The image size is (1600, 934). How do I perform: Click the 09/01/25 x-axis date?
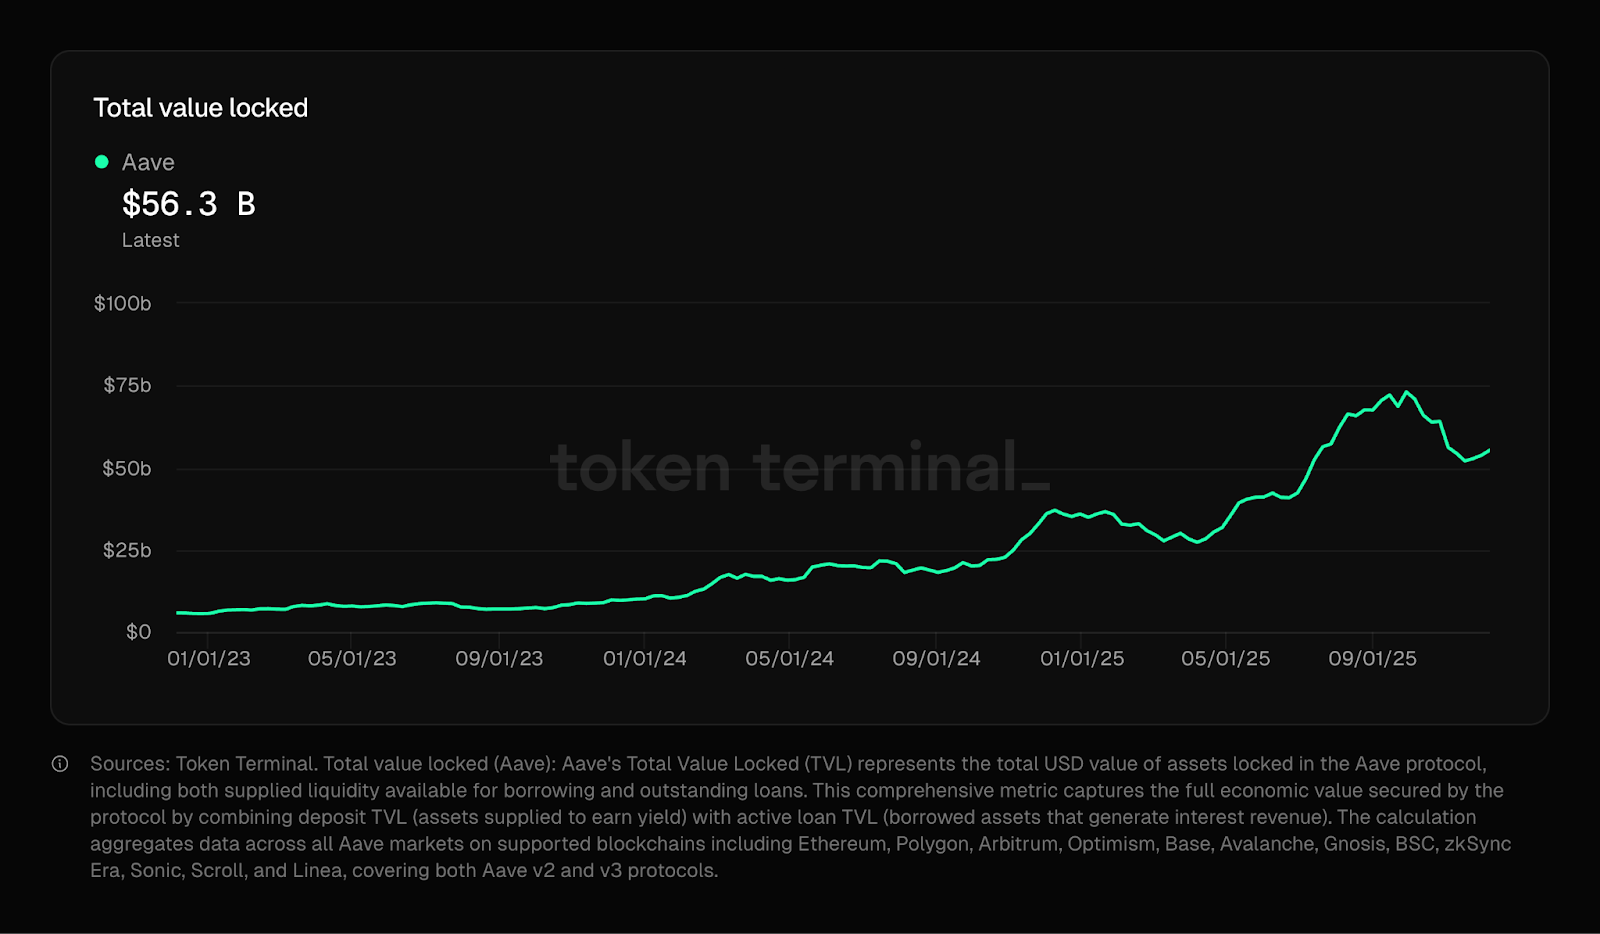click(1372, 658)
